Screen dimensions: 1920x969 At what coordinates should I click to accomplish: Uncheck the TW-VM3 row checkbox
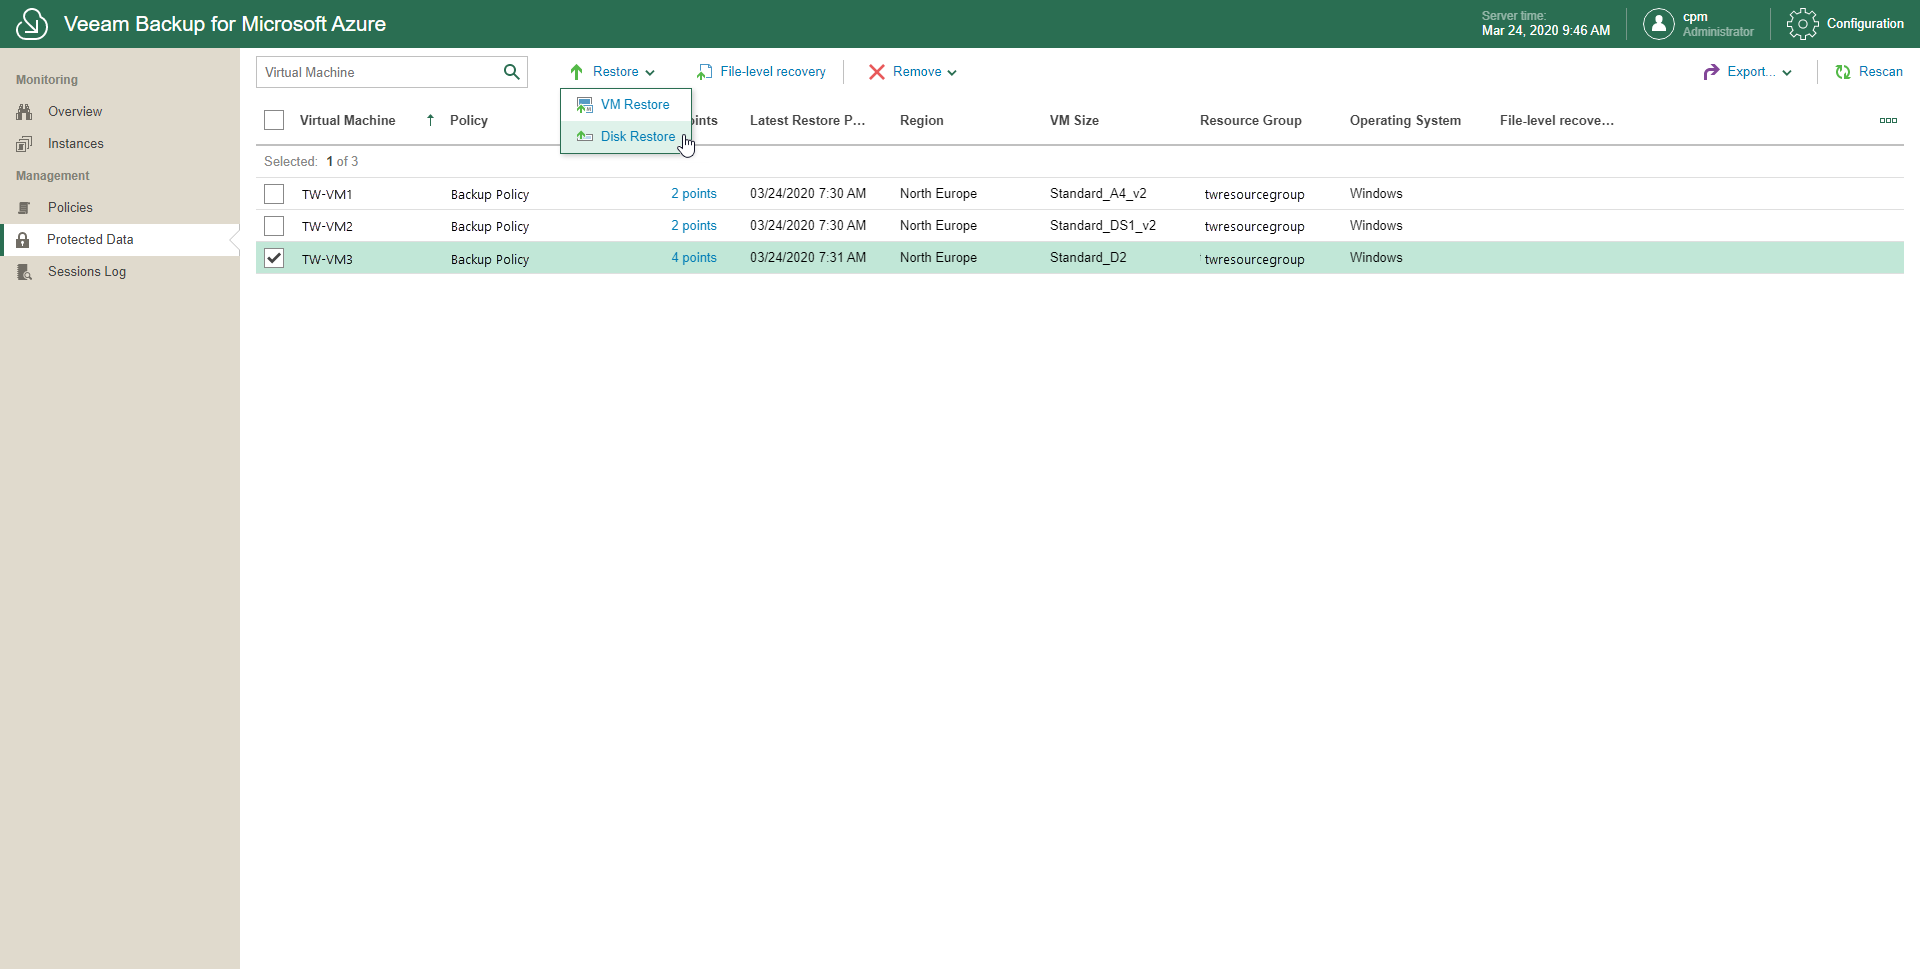[x=274, y=258]
